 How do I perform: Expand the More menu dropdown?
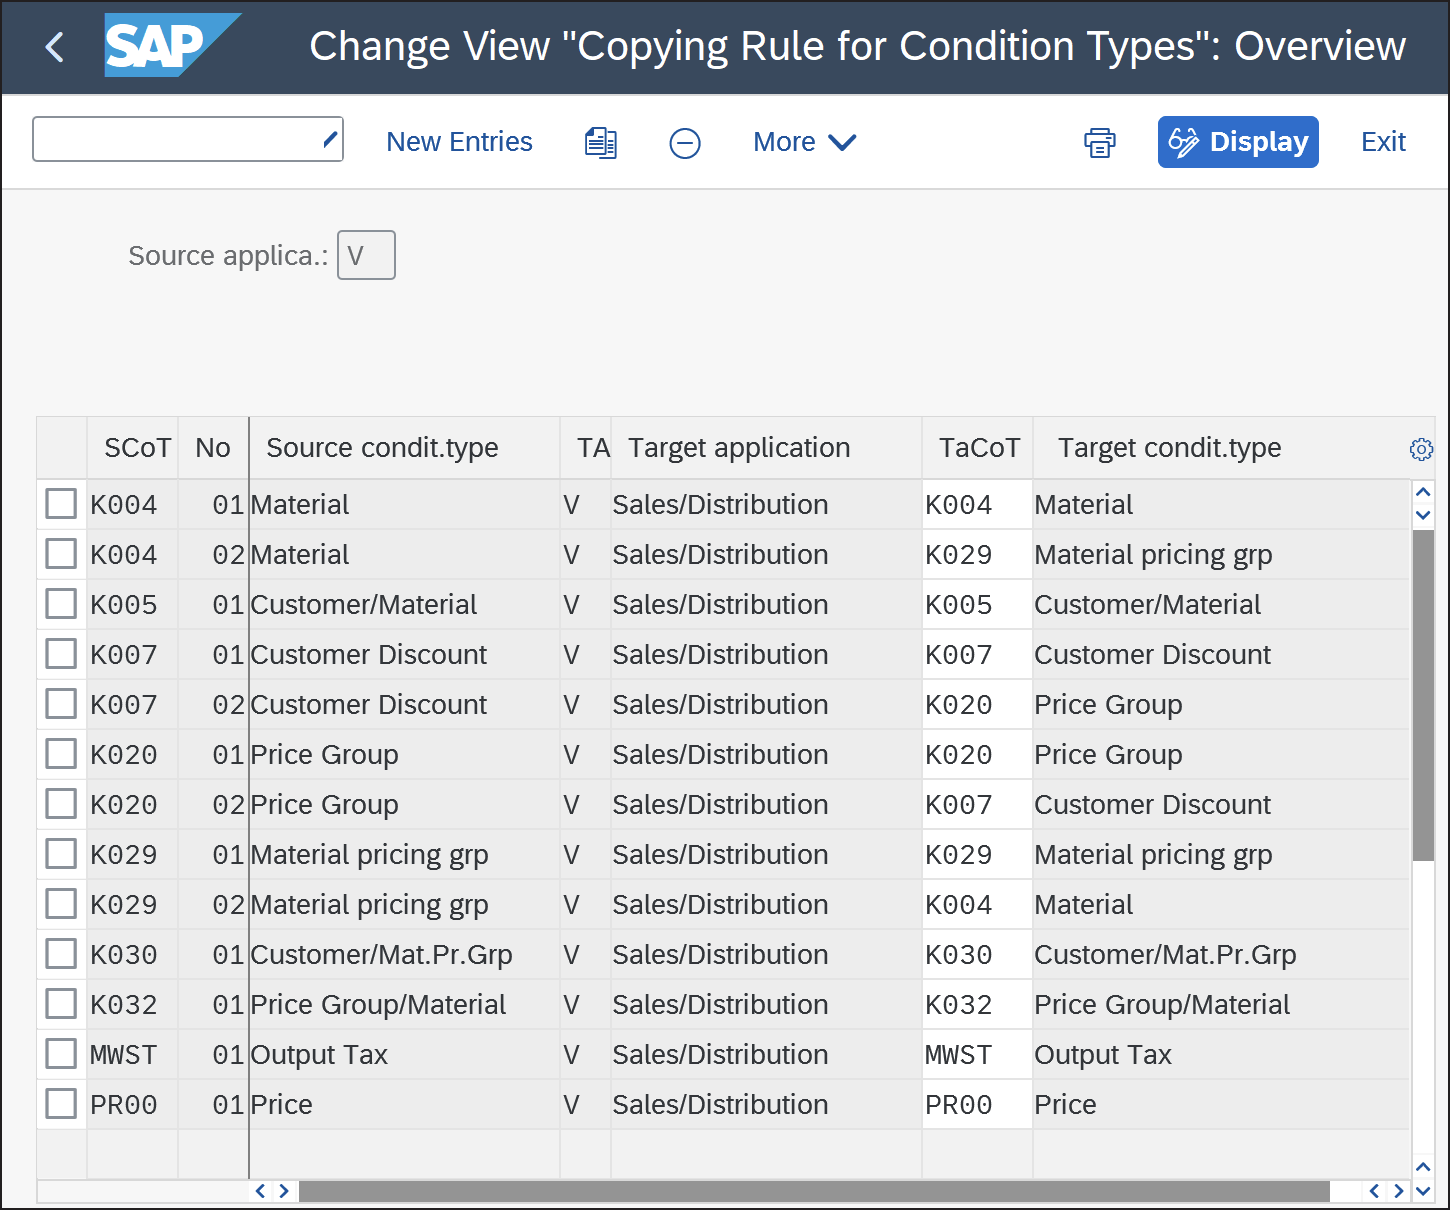coord(805,142)
